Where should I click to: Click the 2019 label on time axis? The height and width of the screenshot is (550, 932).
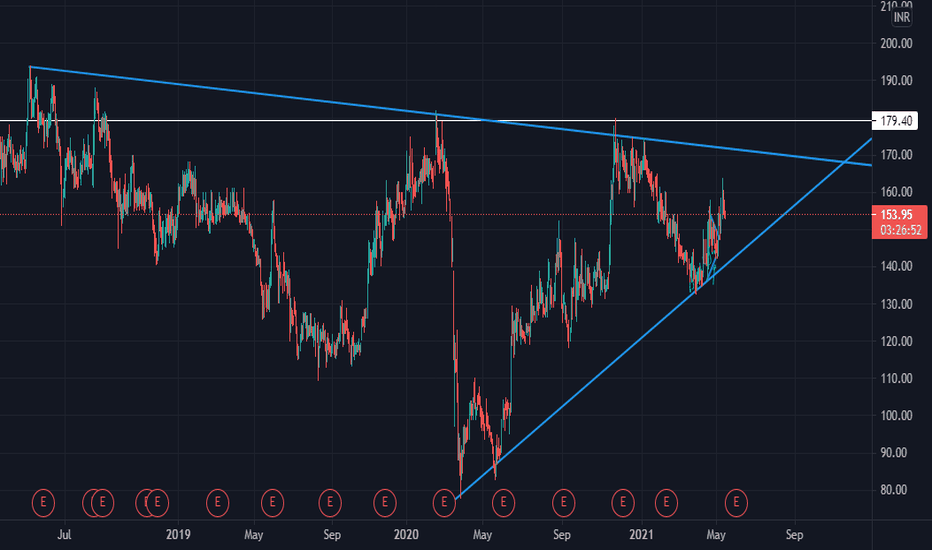coord(178,535)
